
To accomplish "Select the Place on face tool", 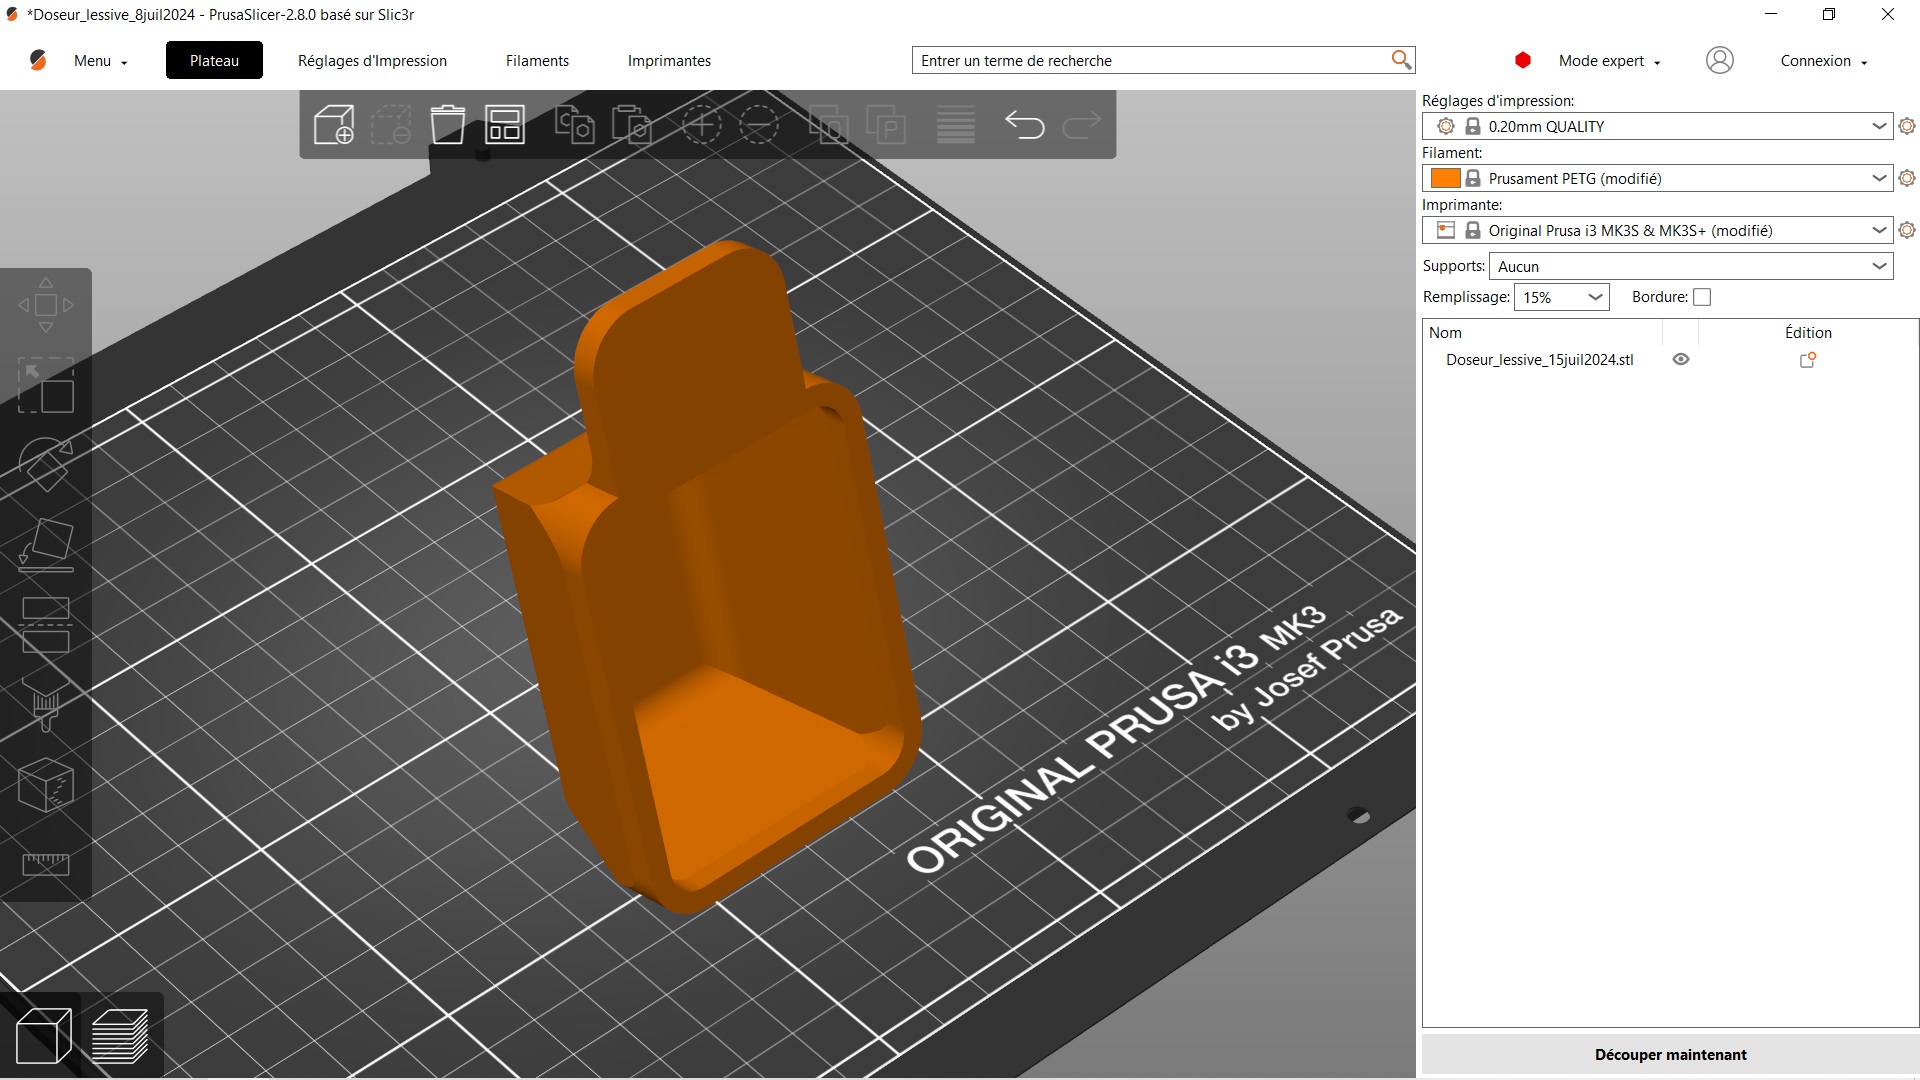I will click(46, 545).
